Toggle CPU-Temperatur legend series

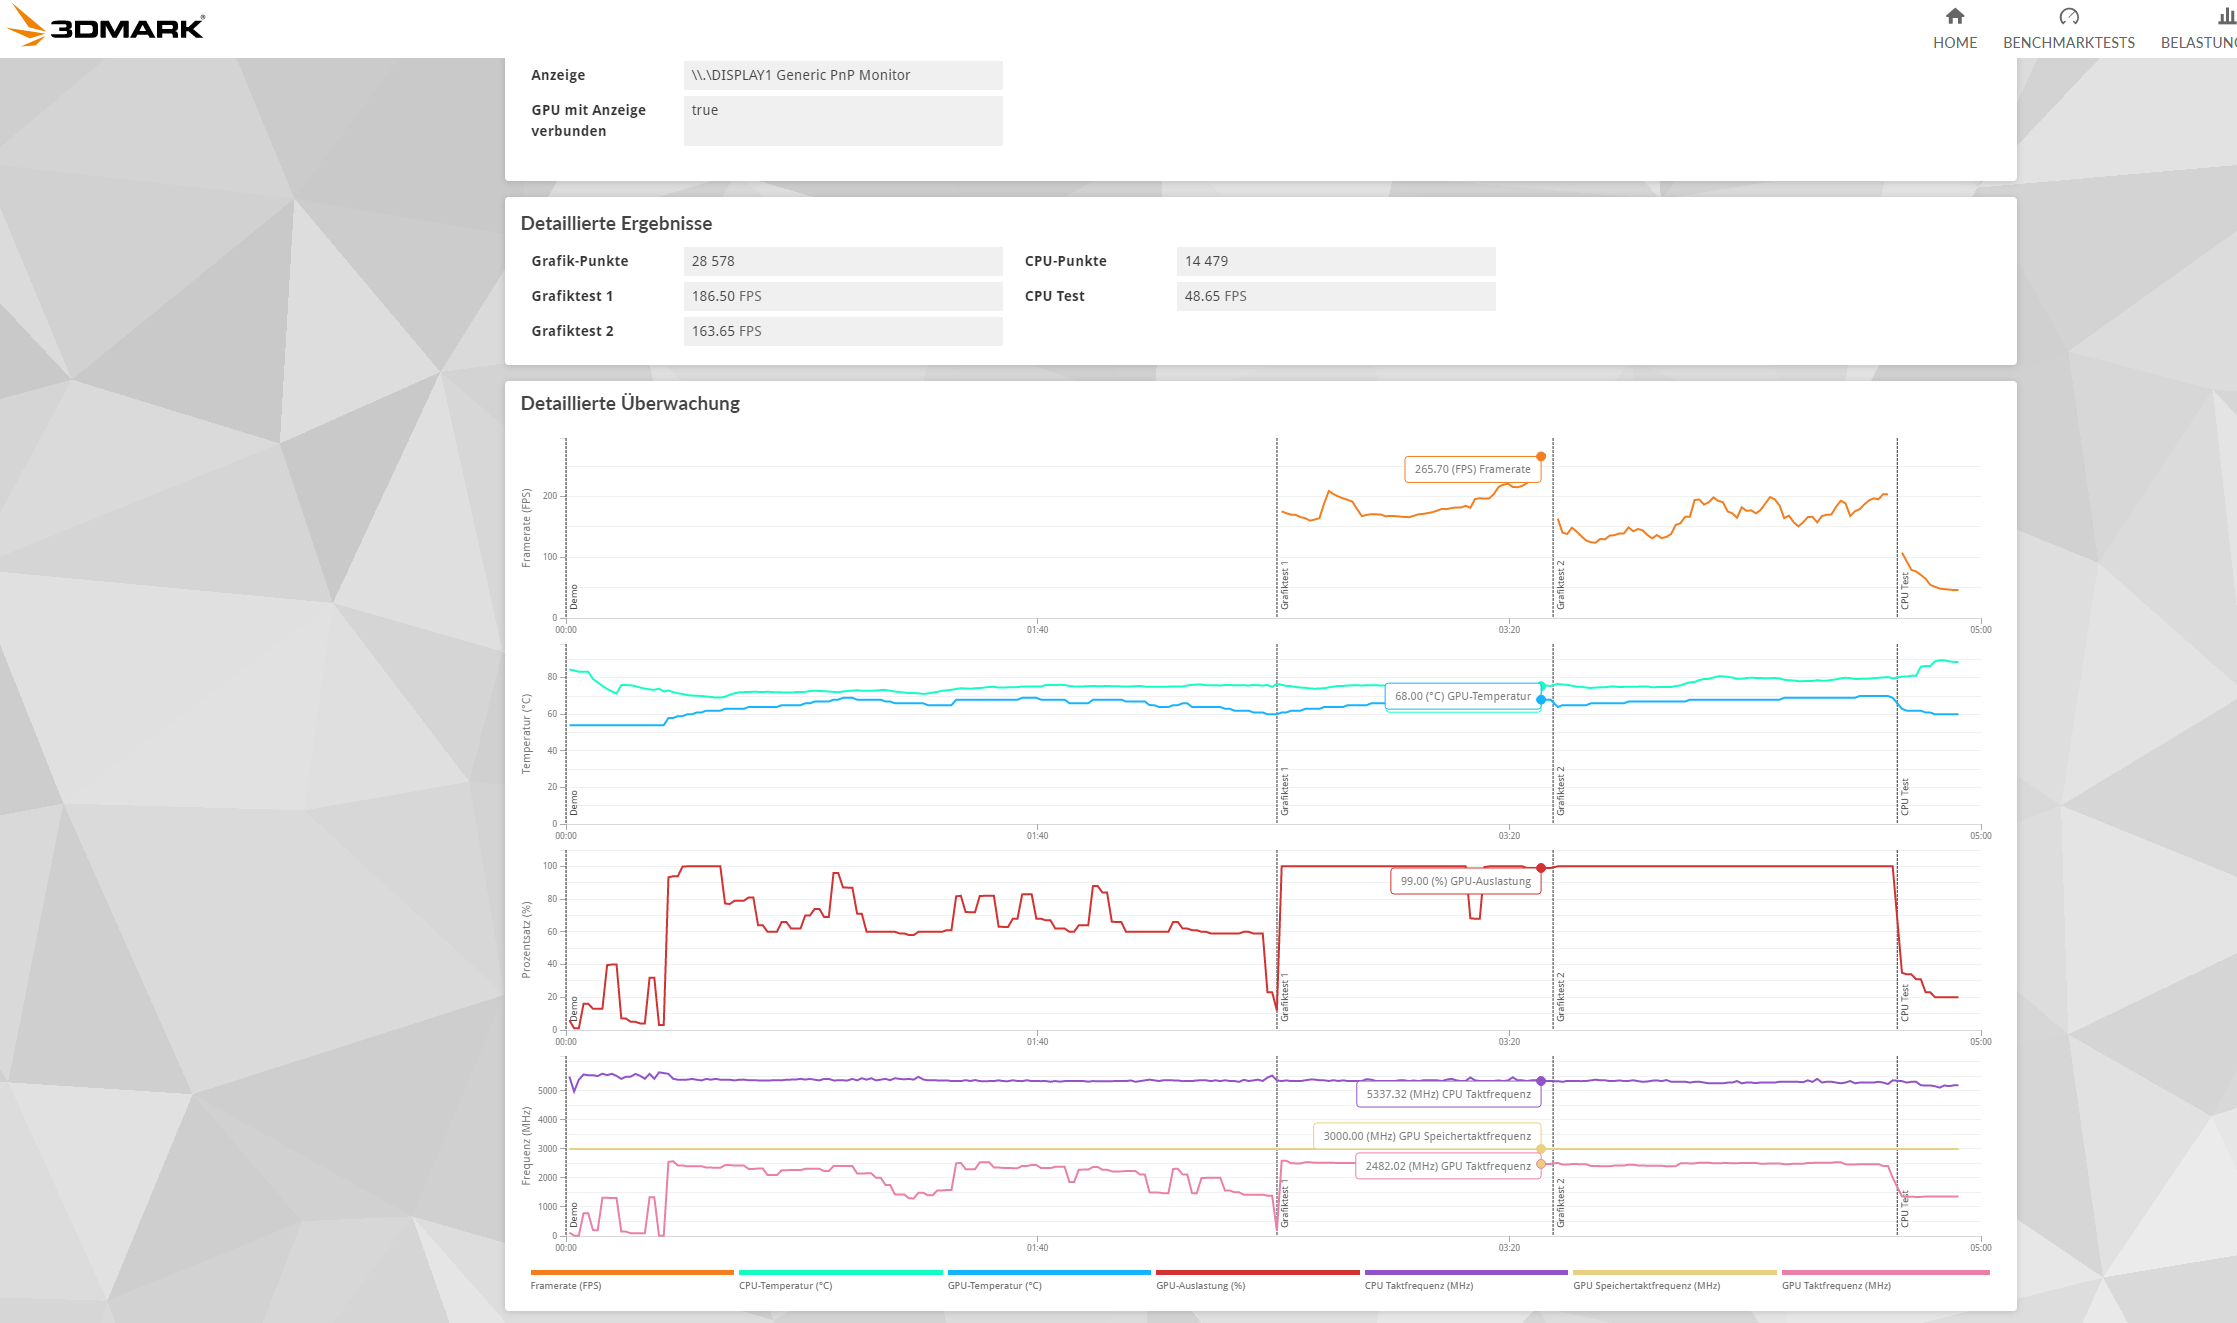click(785, 1285)
